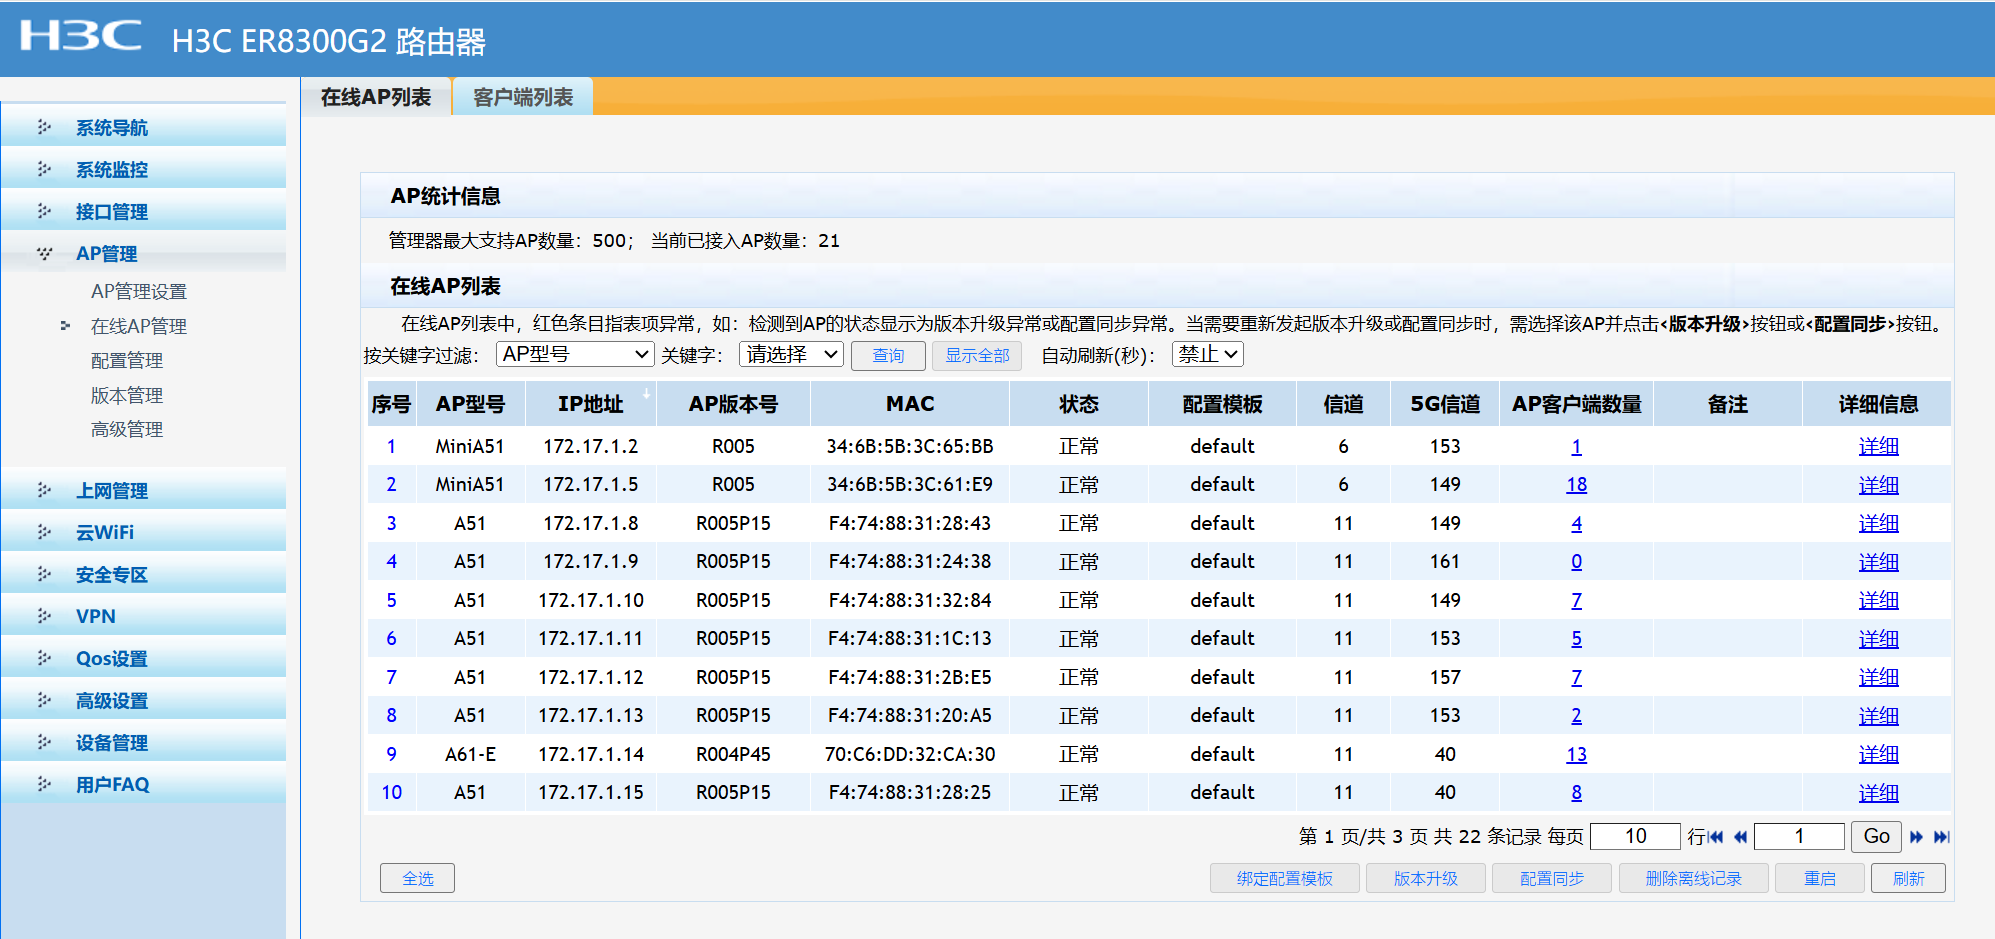Viewport: 1995px width, 939px height.
Task: Click the previous page arrow icon
Action: click(x=1740, y=837)
